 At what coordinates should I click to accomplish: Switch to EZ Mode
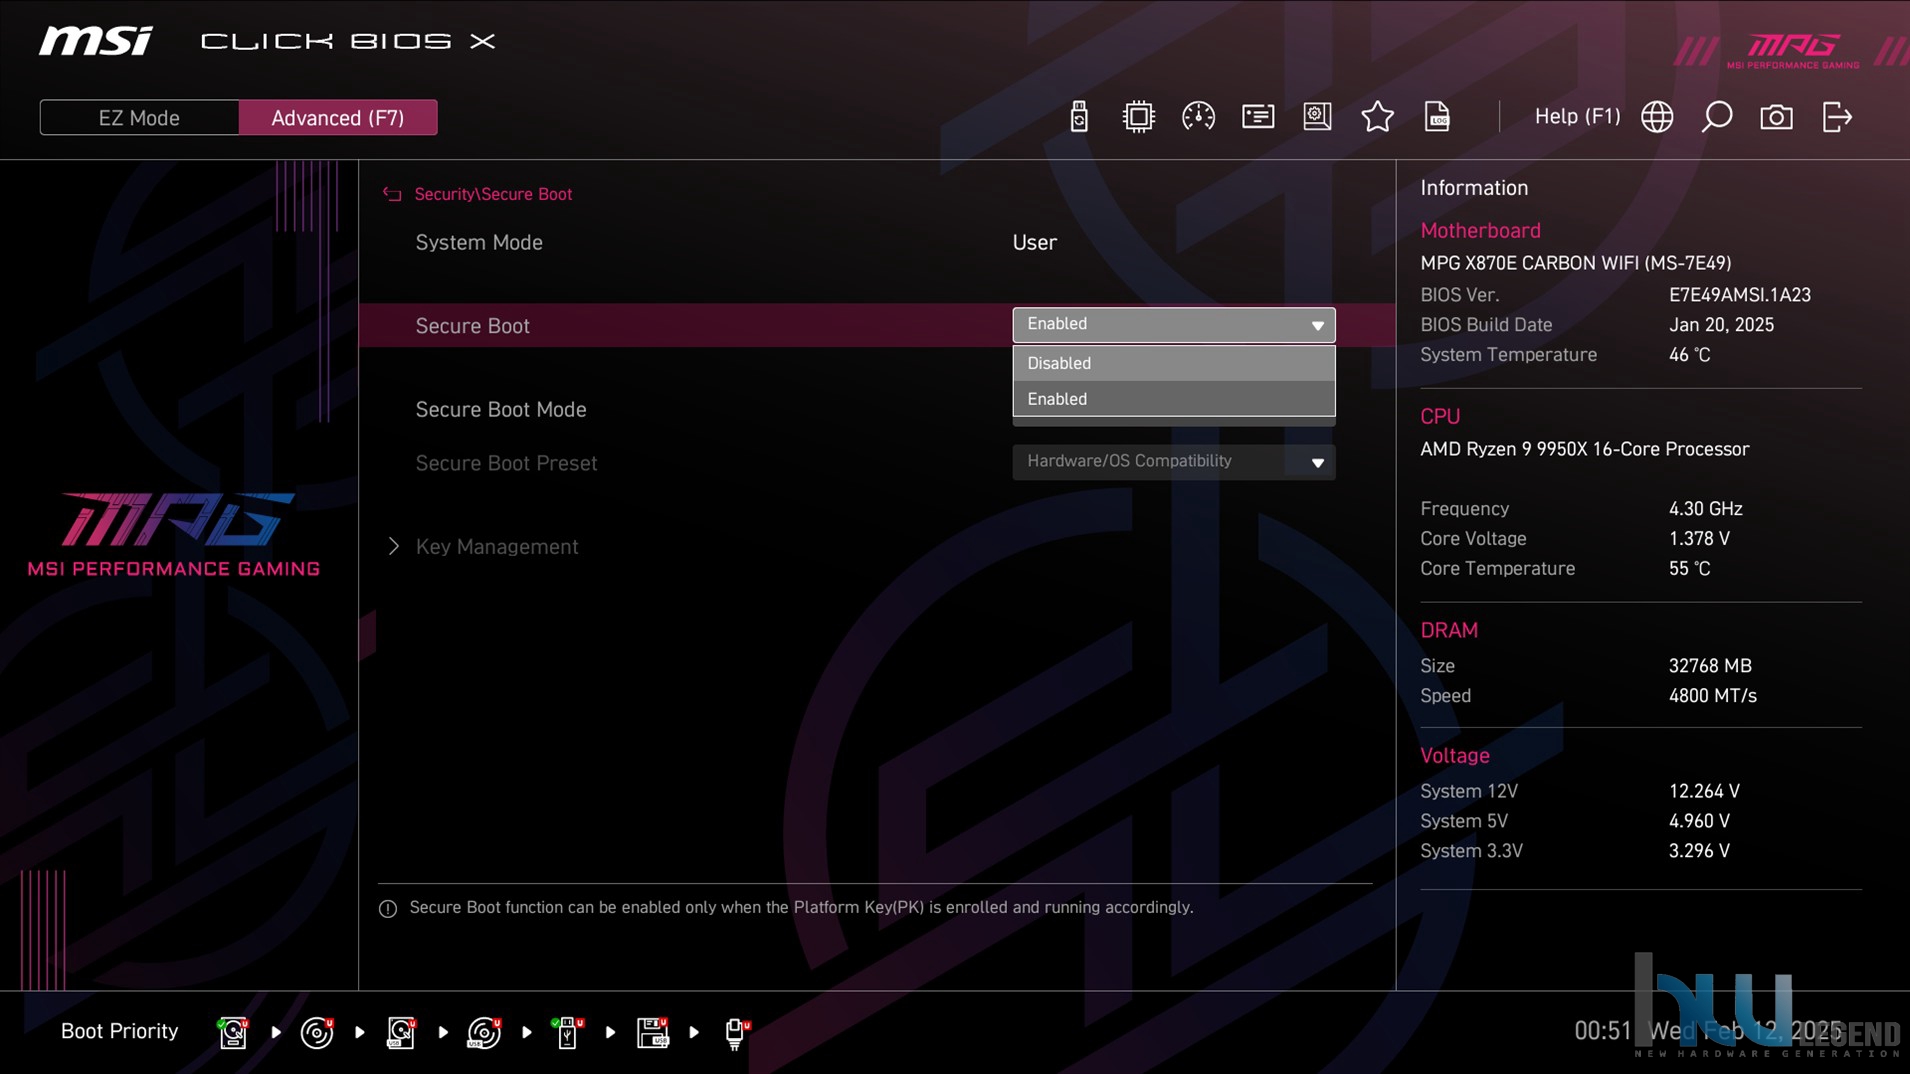pyautogui.click(x=139, y=118)
